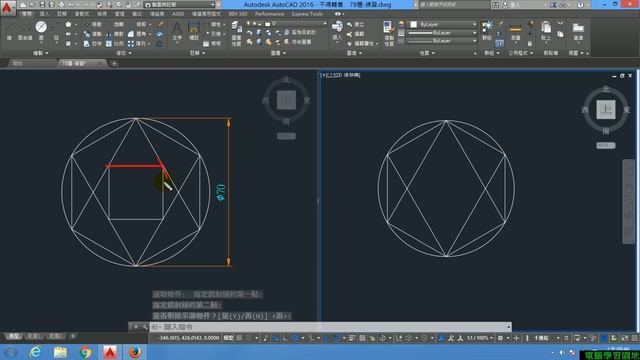Viewport: 640px width, 360px height.
Task: Toggle lineweight display in status bar
Action: [x=352, y=338]
